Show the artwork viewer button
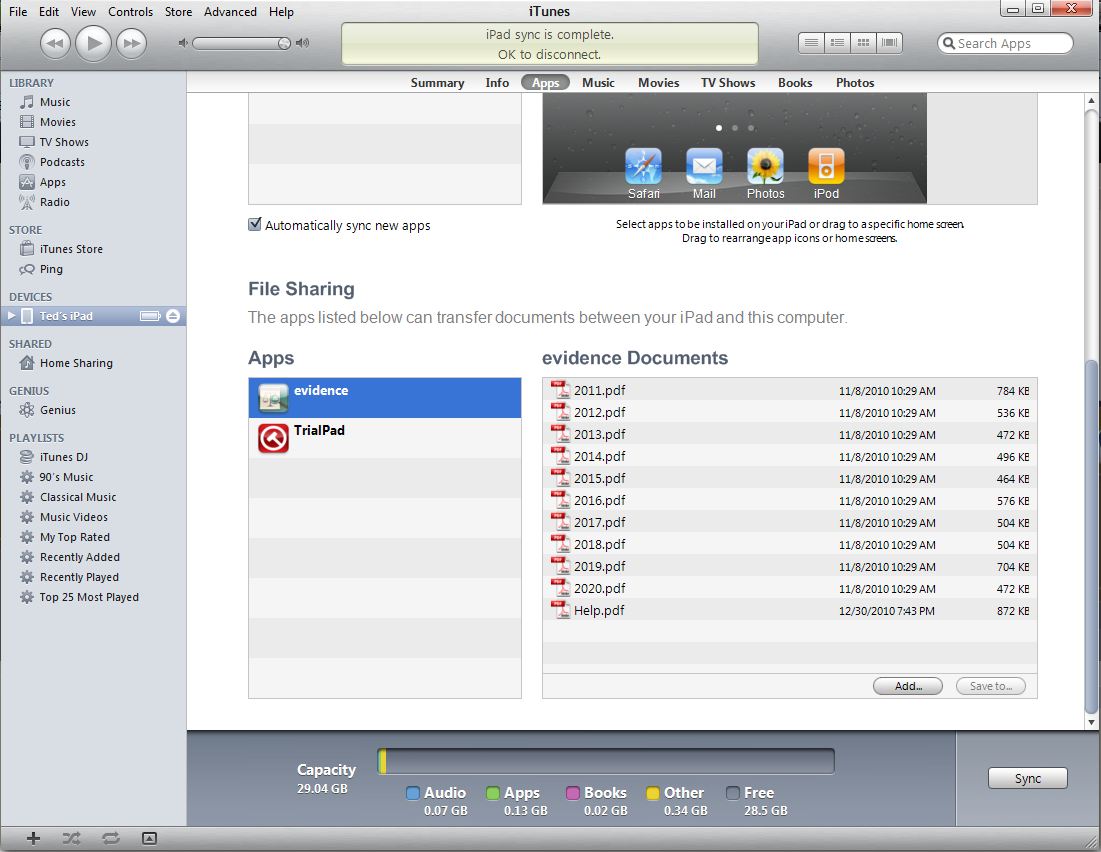This screenshot has height=852, width=1101. pos(149,838)
